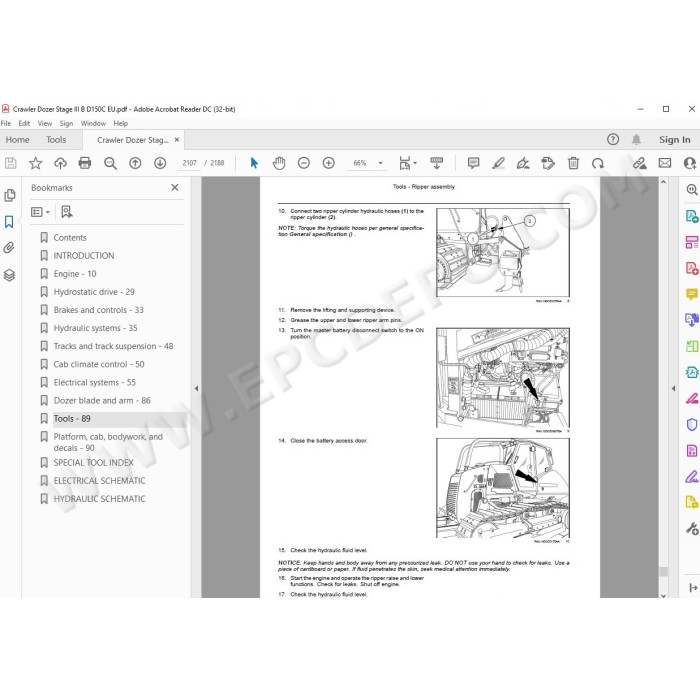This screenshot has height=700, width=700.
Task: Open the Engine - 10 bookmark
Action: pyautogui.click(x=75, y=274)
